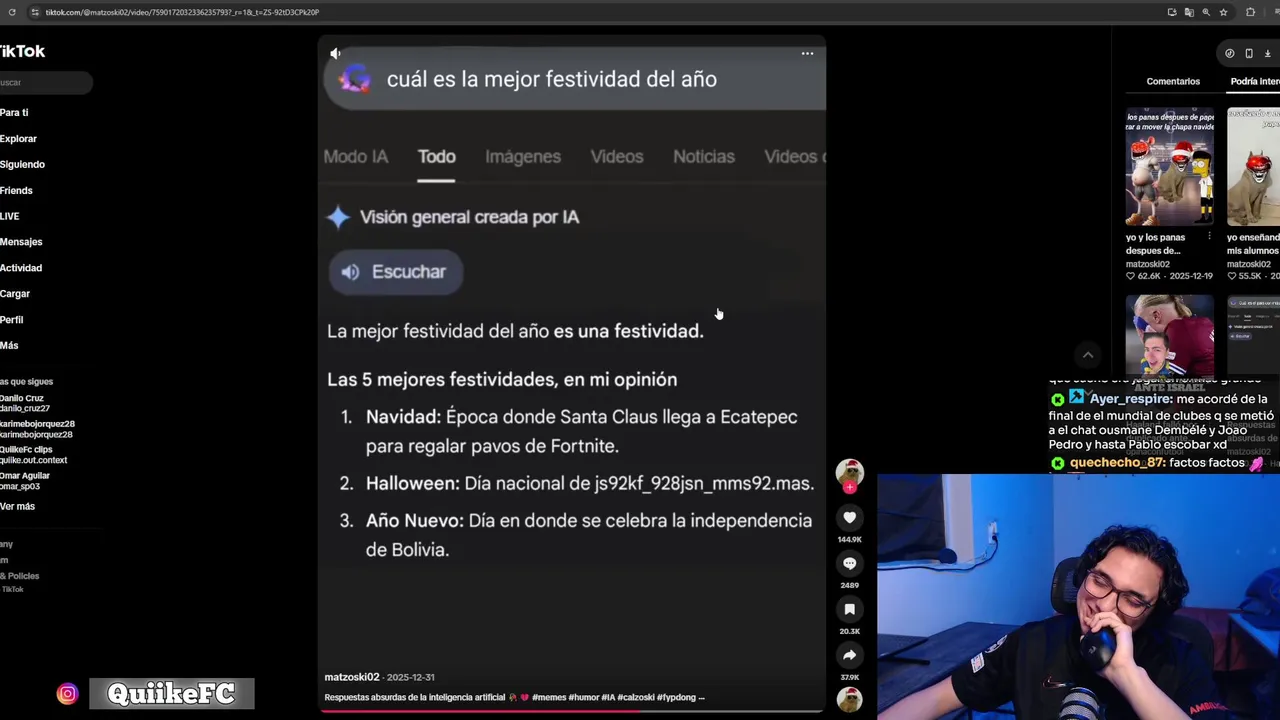Screen dimensions: 1280x720
Task: Open the browser zoom magnifier icon
Action: click(1206, 12)
